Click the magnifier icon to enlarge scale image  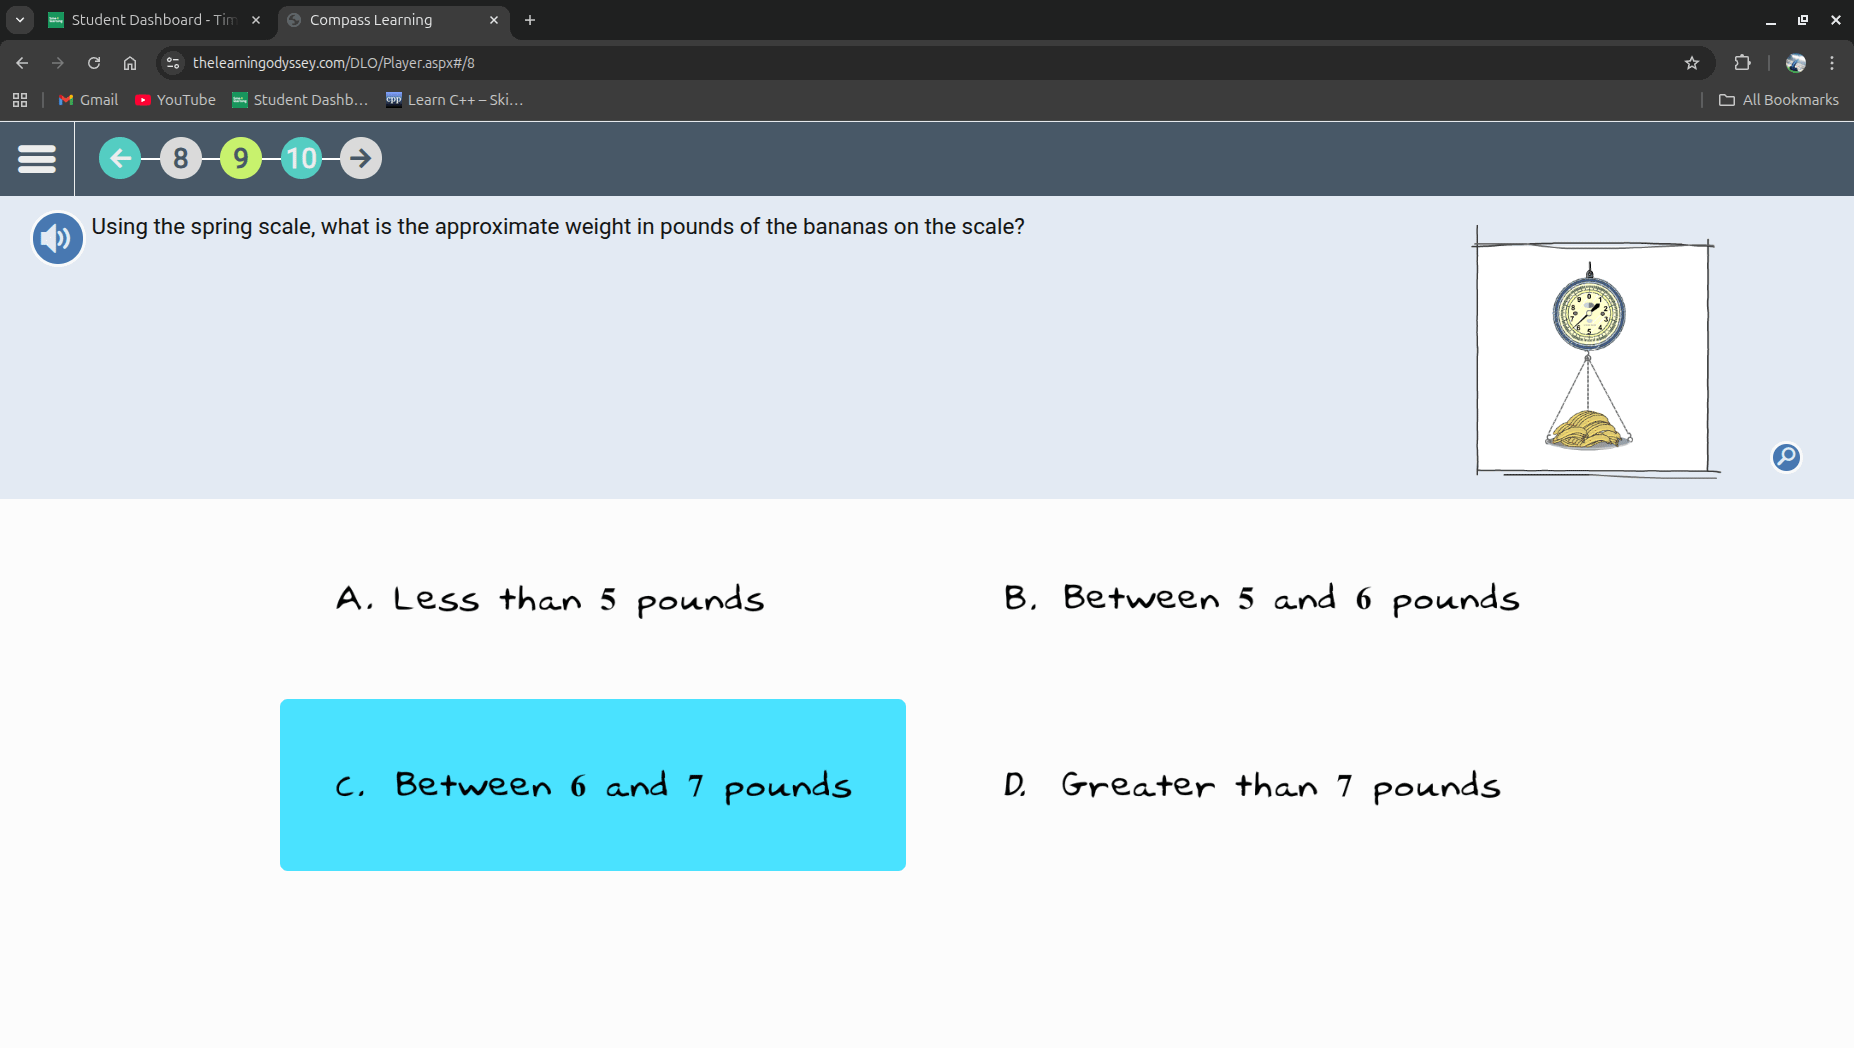[x=1785, y=457]
